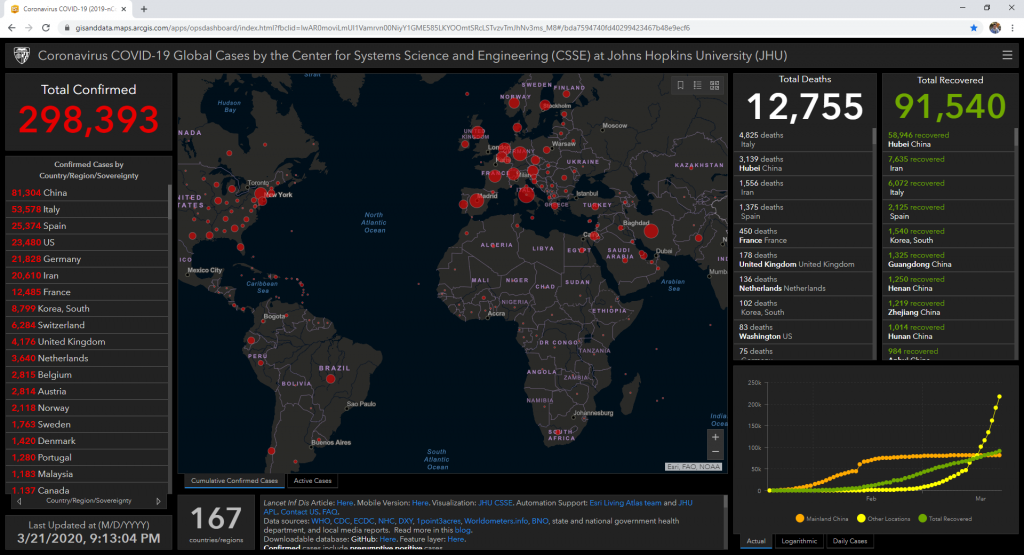The image size is (1024, 555).
Task: Click the red circle over Iran on map
Action: click(x=650, y=230)
